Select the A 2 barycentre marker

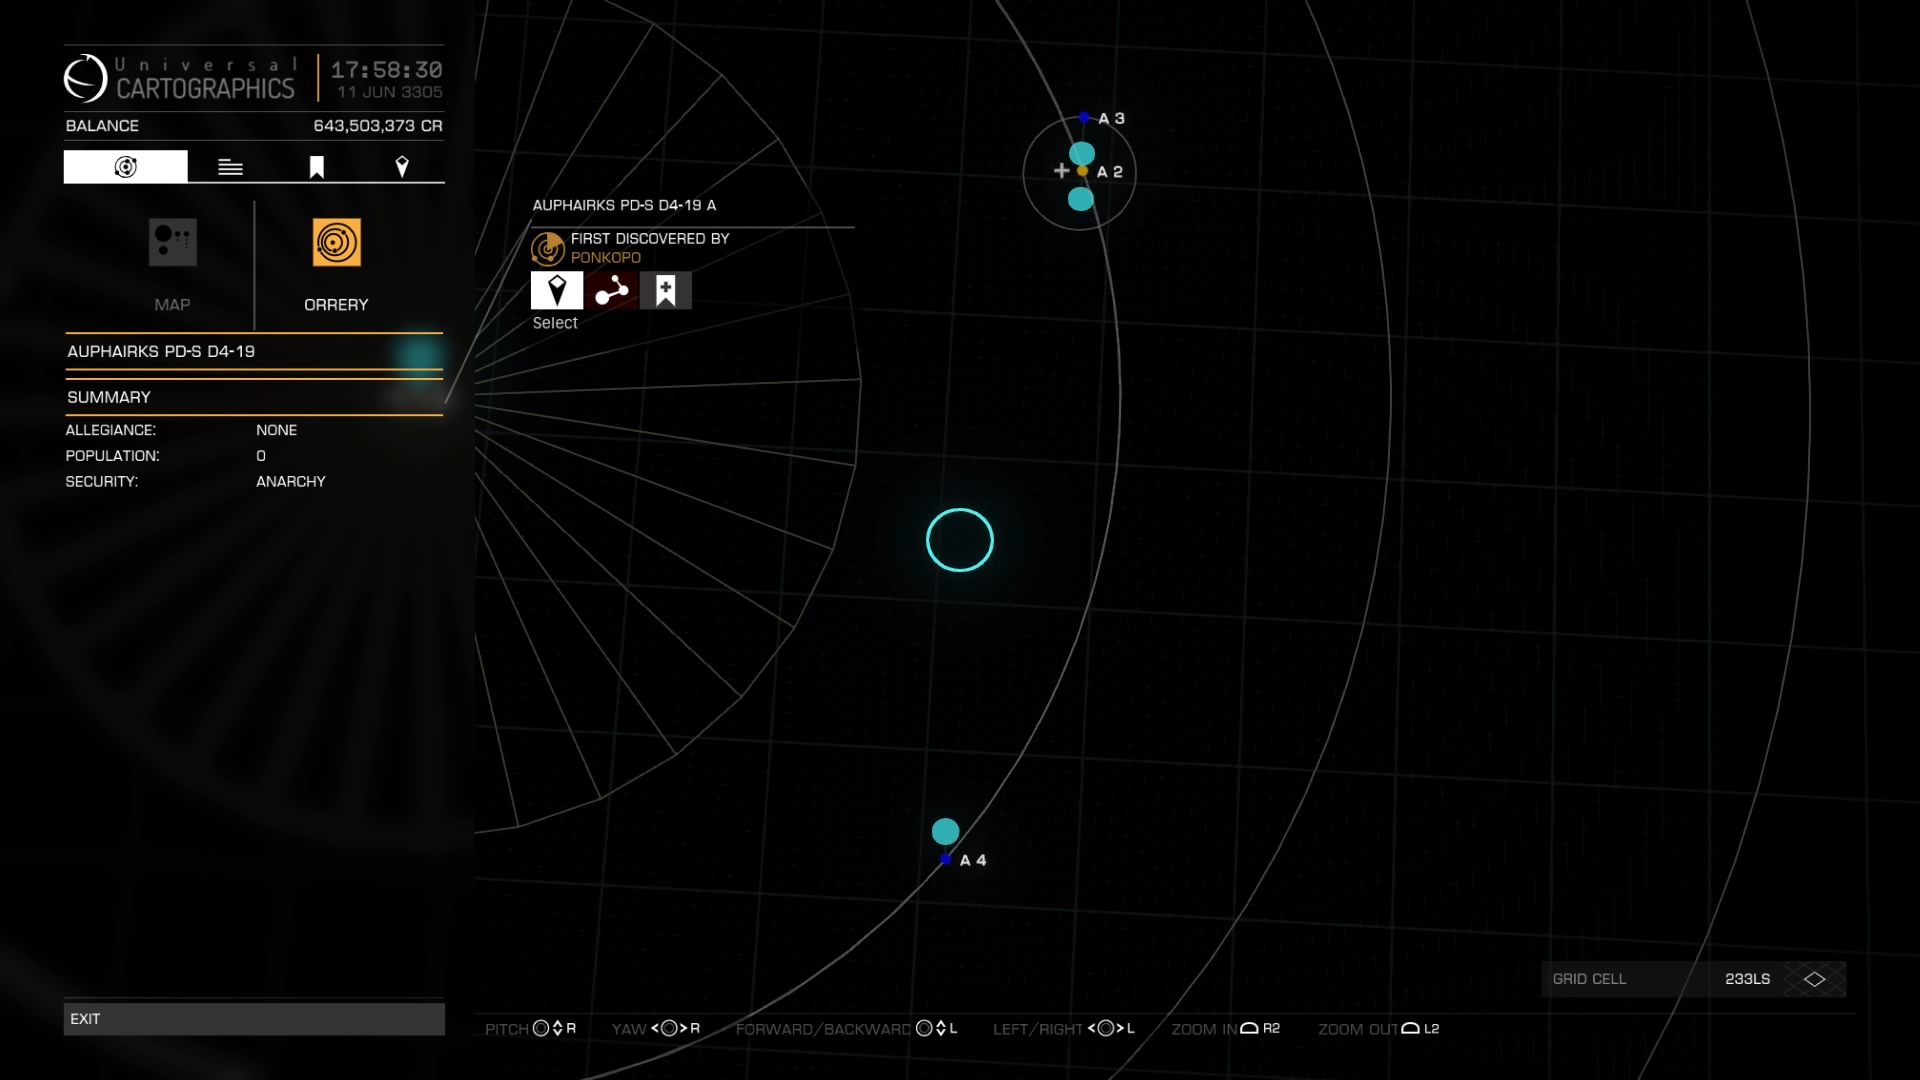pyautogui.click(x=1082, y=171)
